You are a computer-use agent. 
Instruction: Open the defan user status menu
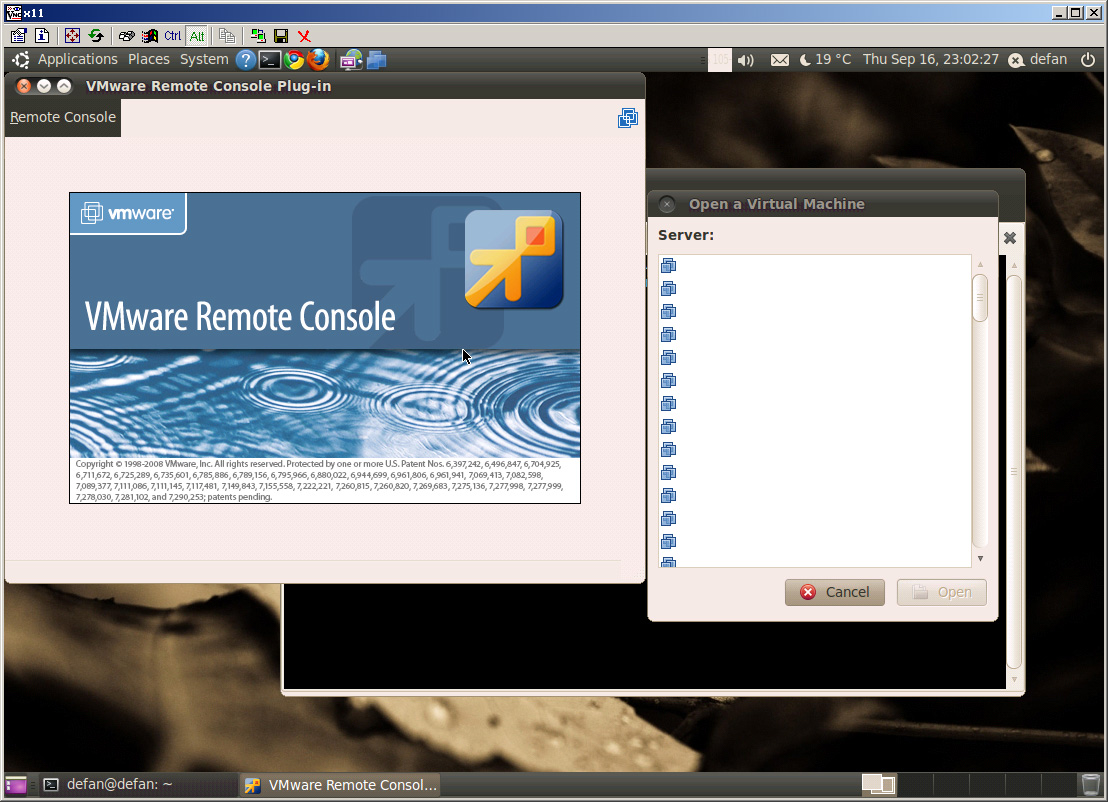(x=1037, y=59)
